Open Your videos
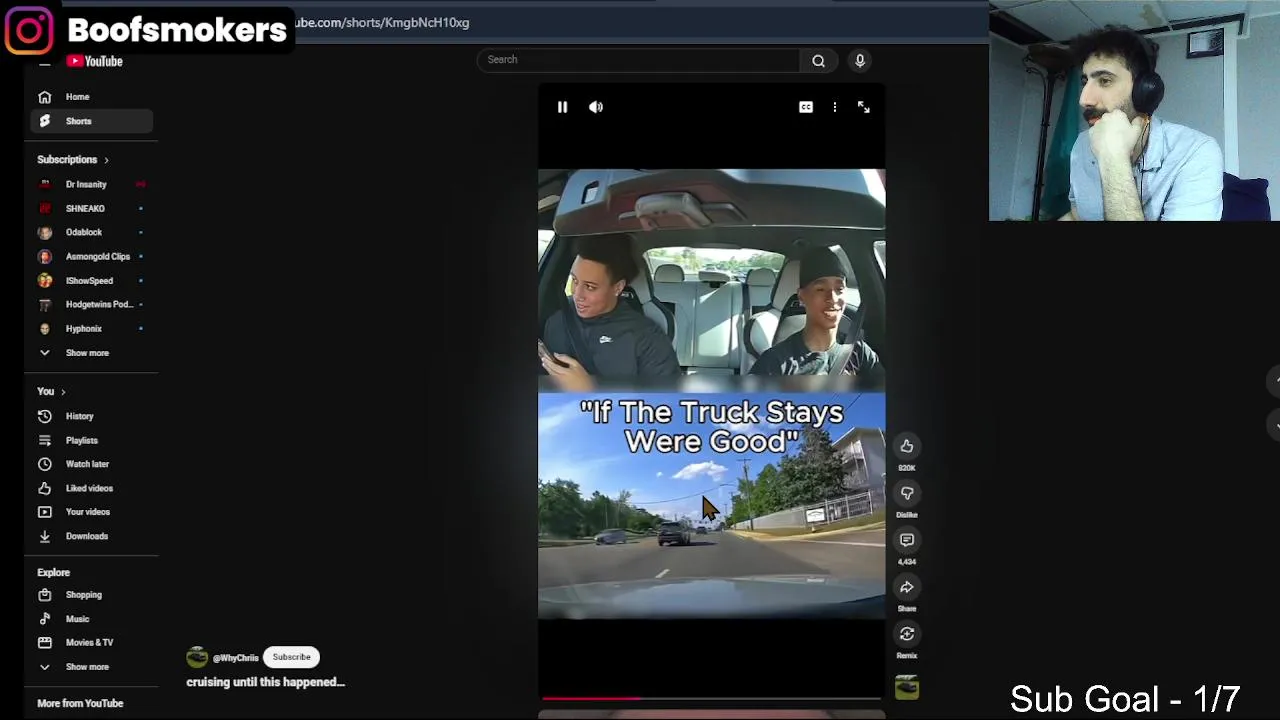This screenshot has height=720, width=1280. (88, 512)
